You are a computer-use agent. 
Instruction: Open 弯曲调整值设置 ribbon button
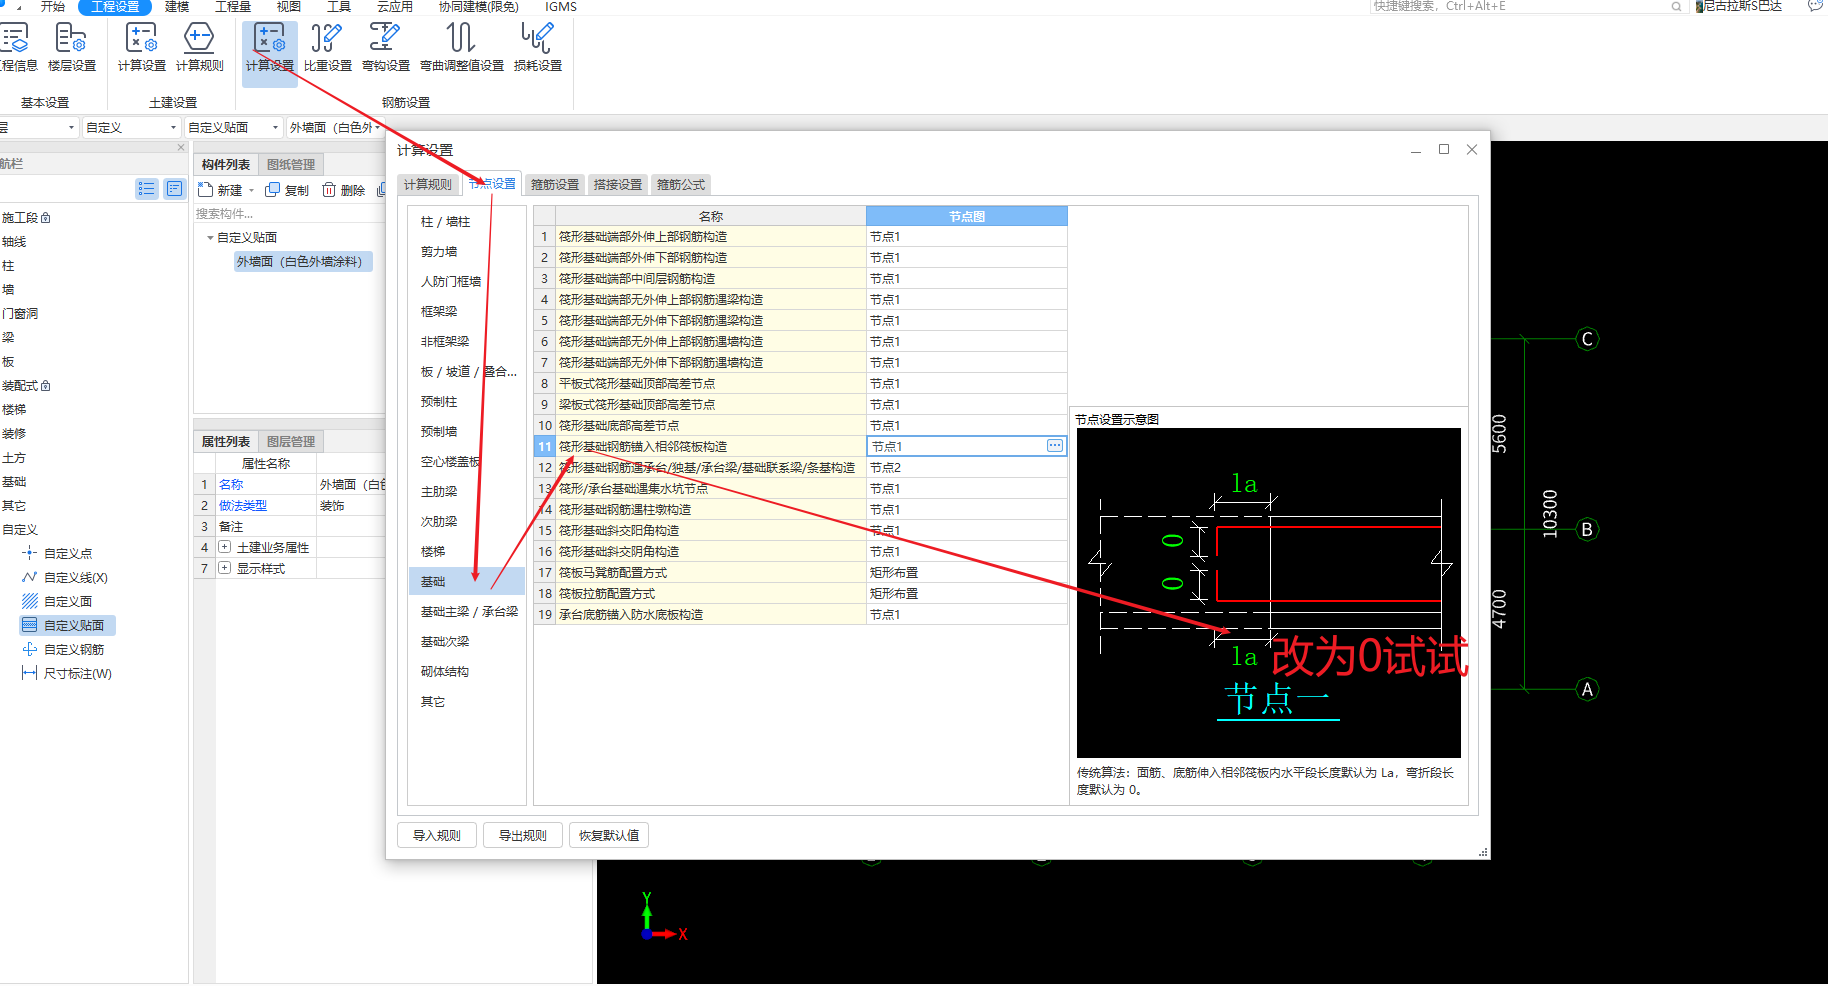[x=461, y=47]
